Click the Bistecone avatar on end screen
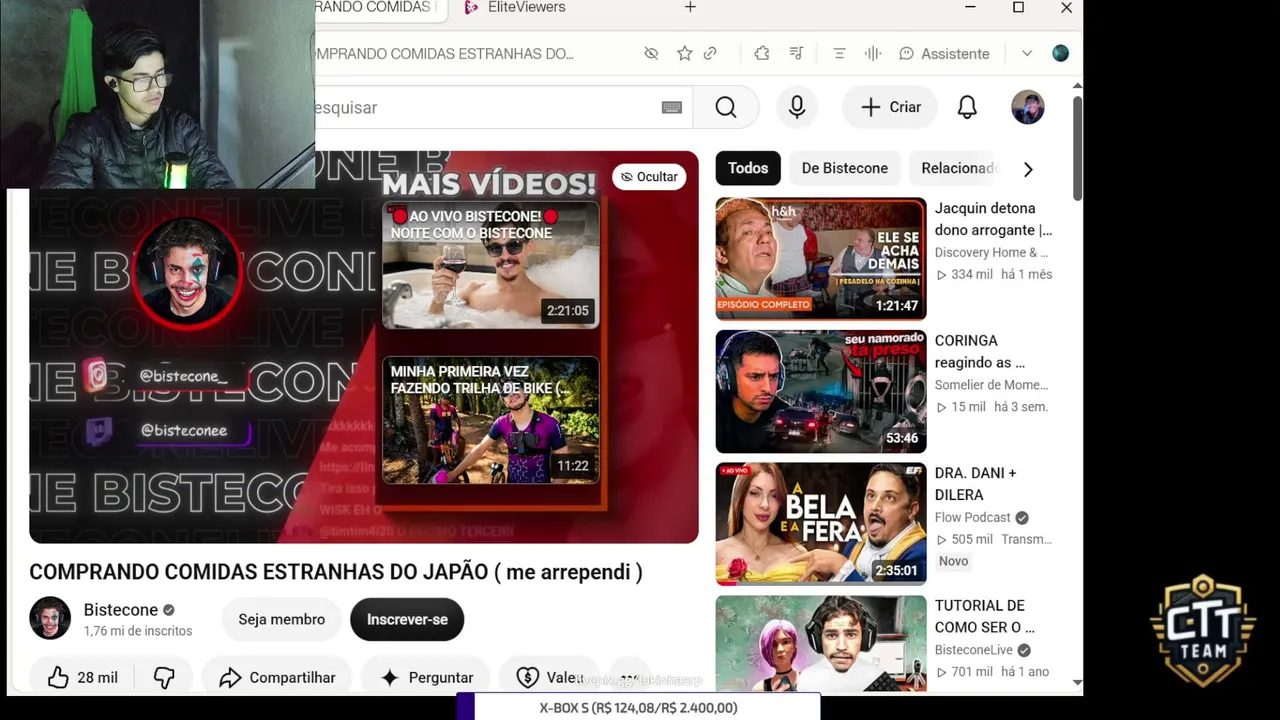Viewport: 1280px width, 720px height. (x=187, y=271)
